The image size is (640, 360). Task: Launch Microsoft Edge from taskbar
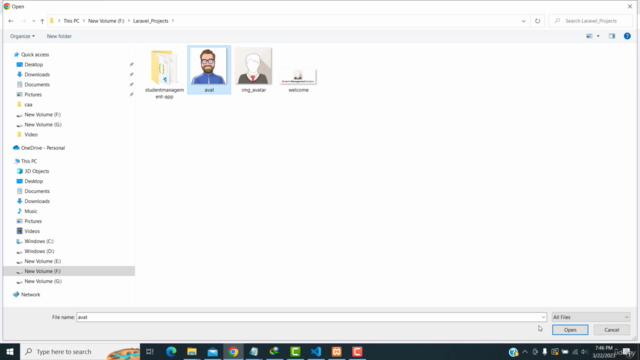tap(171, 351)
